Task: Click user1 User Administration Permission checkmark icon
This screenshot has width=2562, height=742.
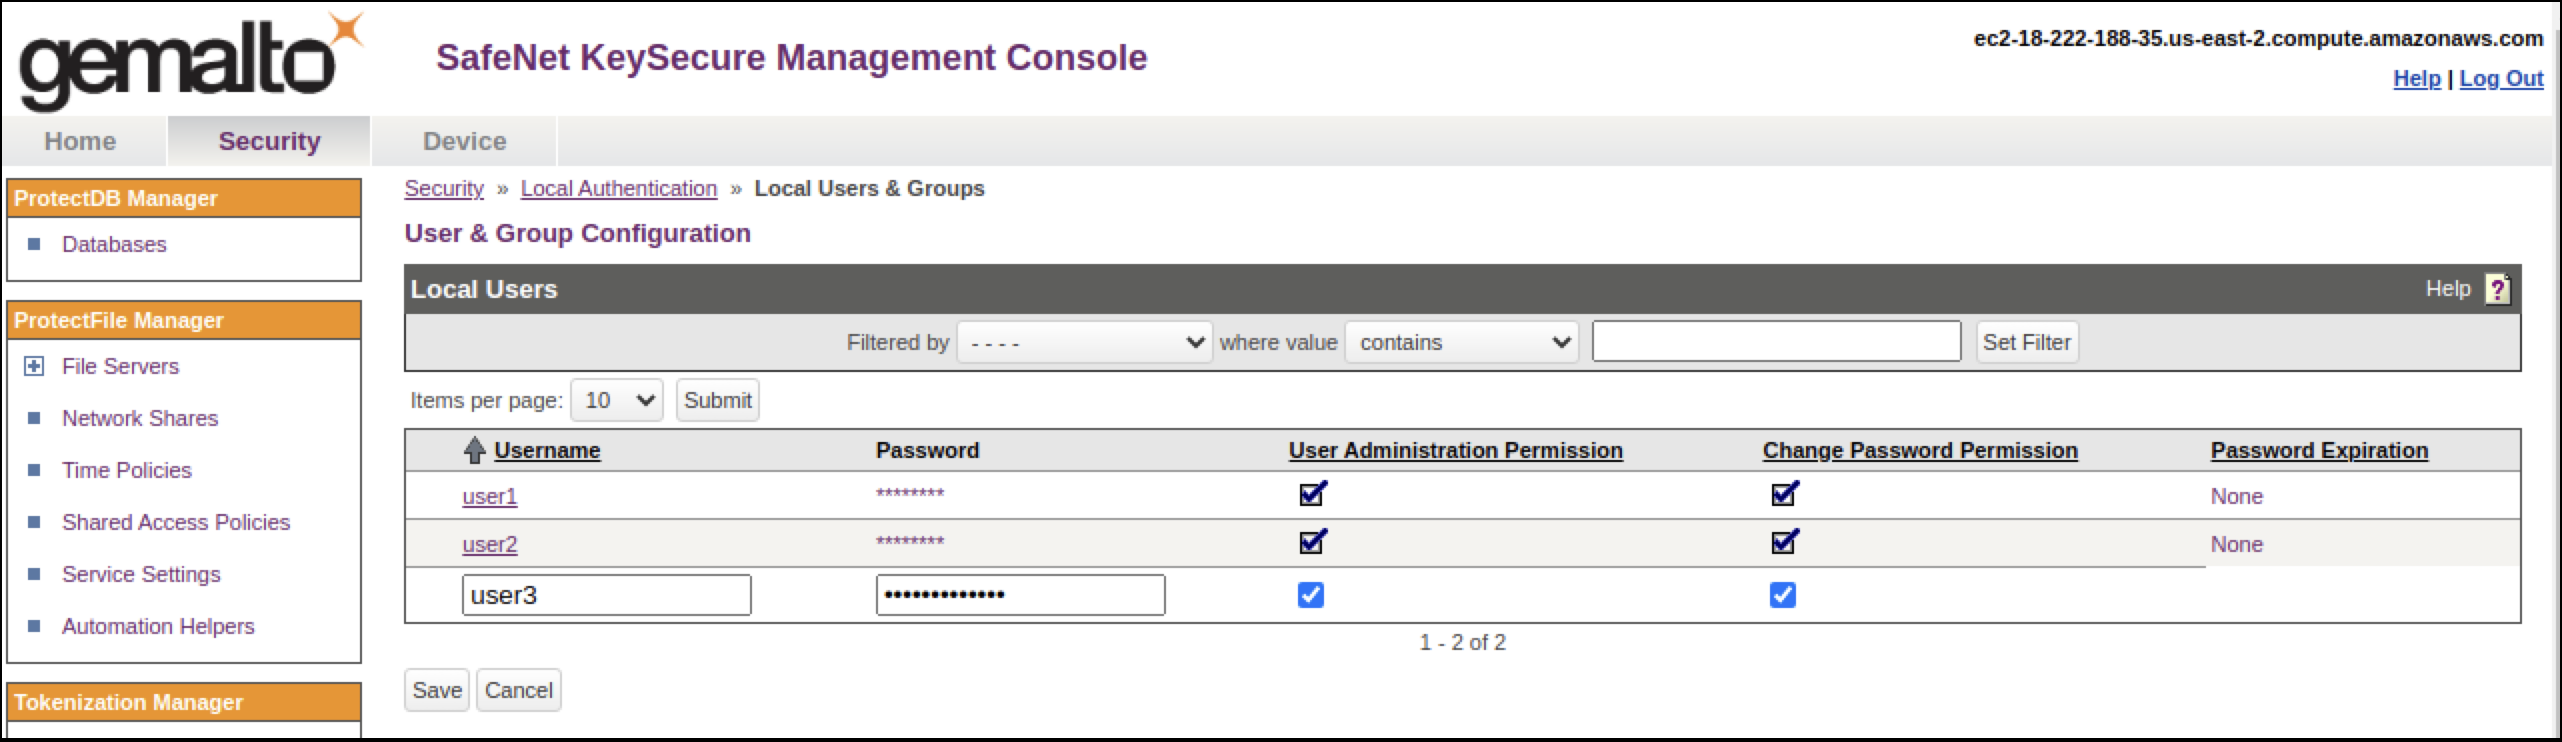Action: [1312, 494]
